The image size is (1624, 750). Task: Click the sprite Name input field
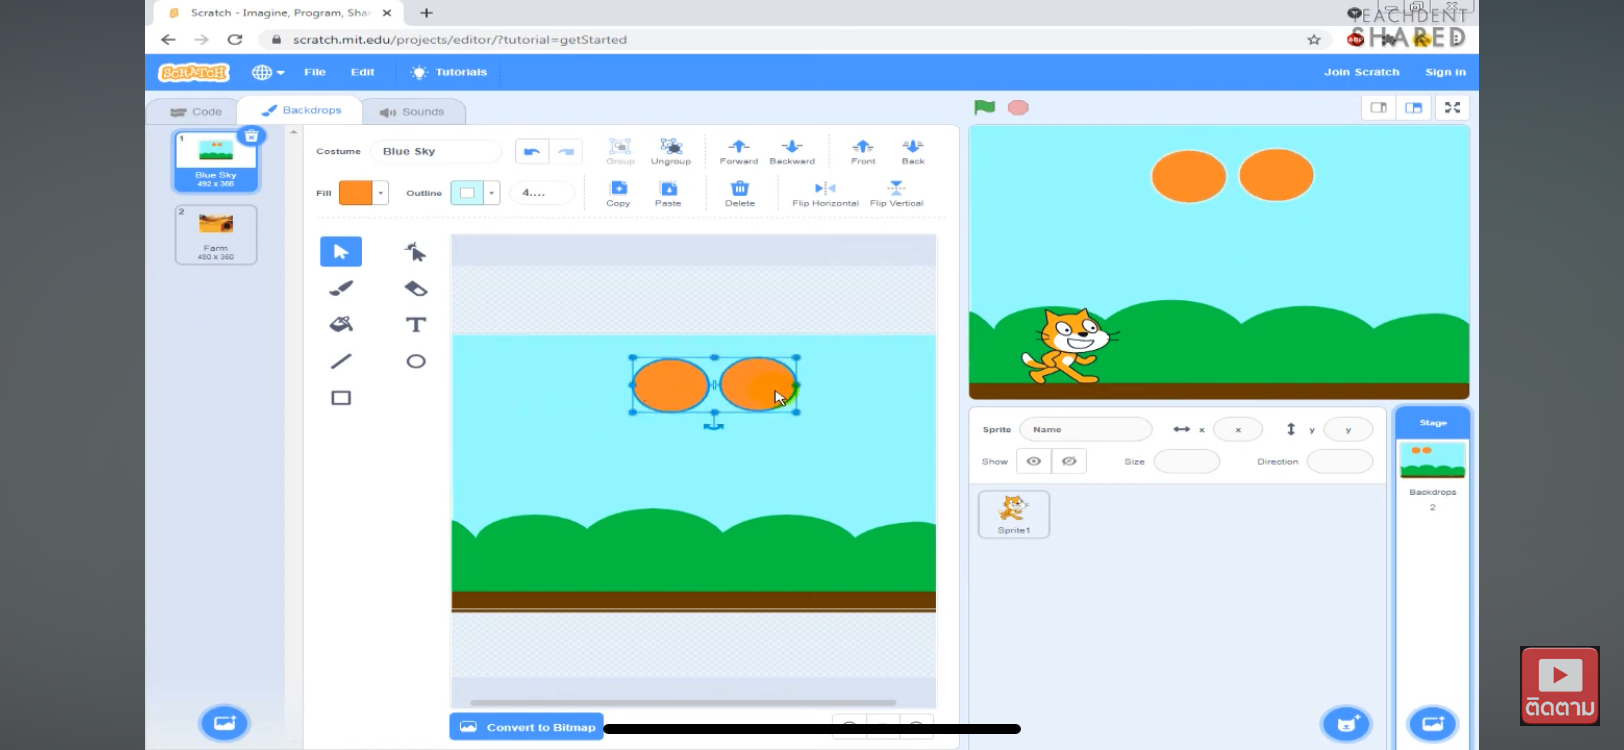point(1085,429)
